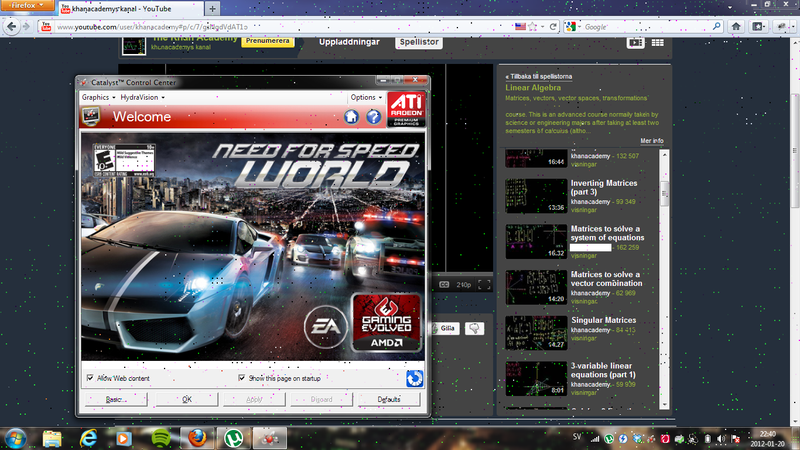Open Firefox home page icon
800x450 pixels.
tap(736, 27)
